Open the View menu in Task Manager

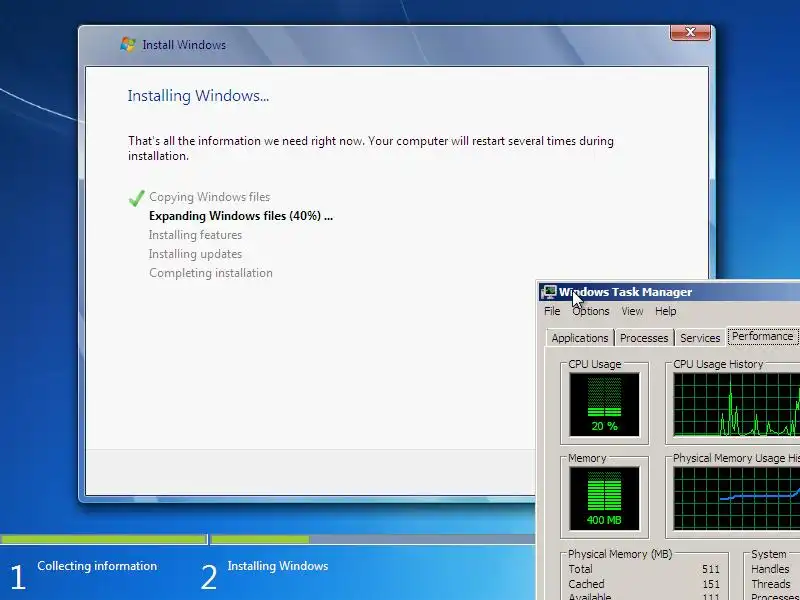pos(632,311)
